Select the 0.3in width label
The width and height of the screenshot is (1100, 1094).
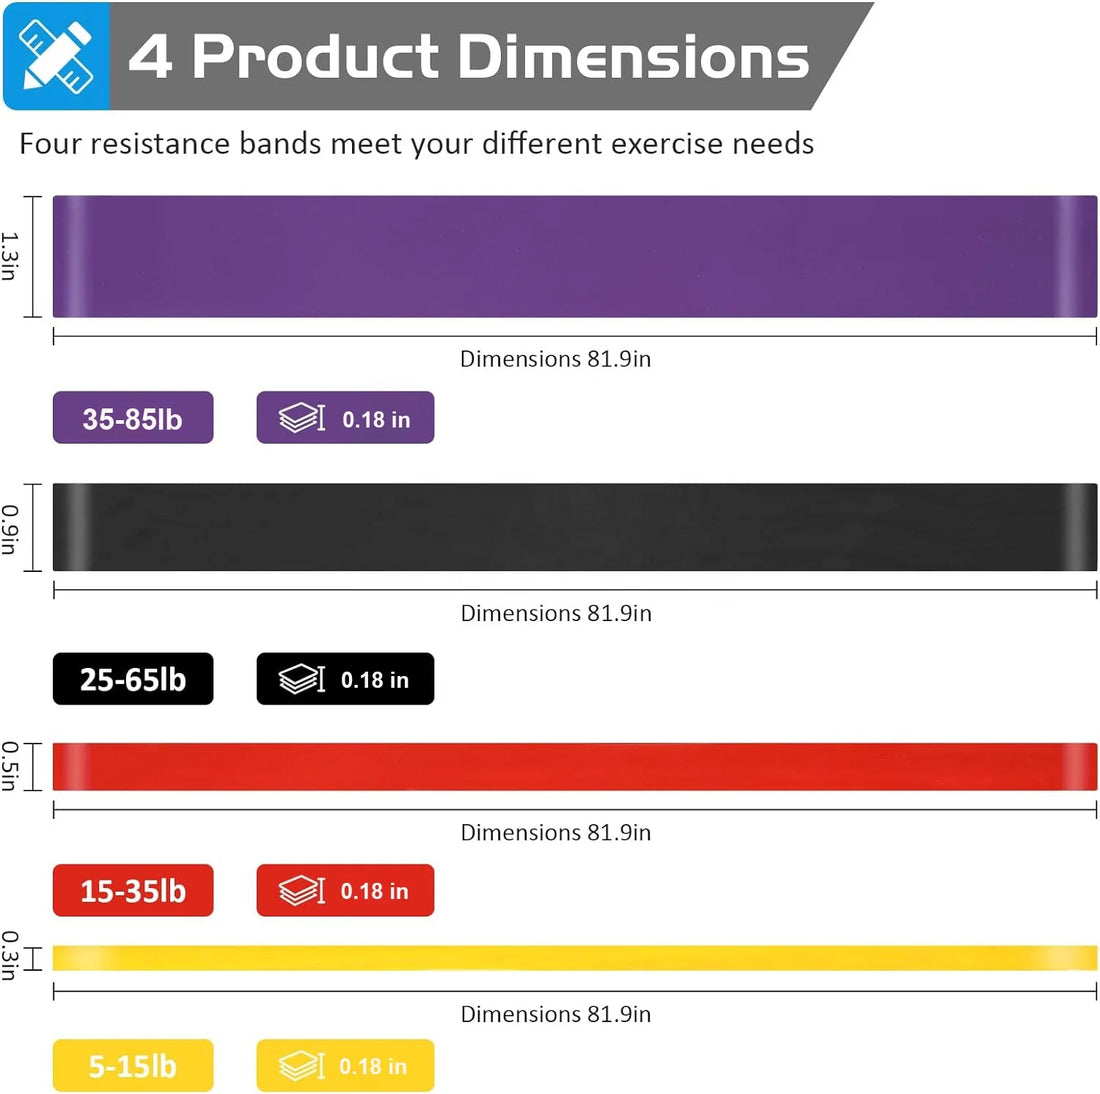coord(10,956)
